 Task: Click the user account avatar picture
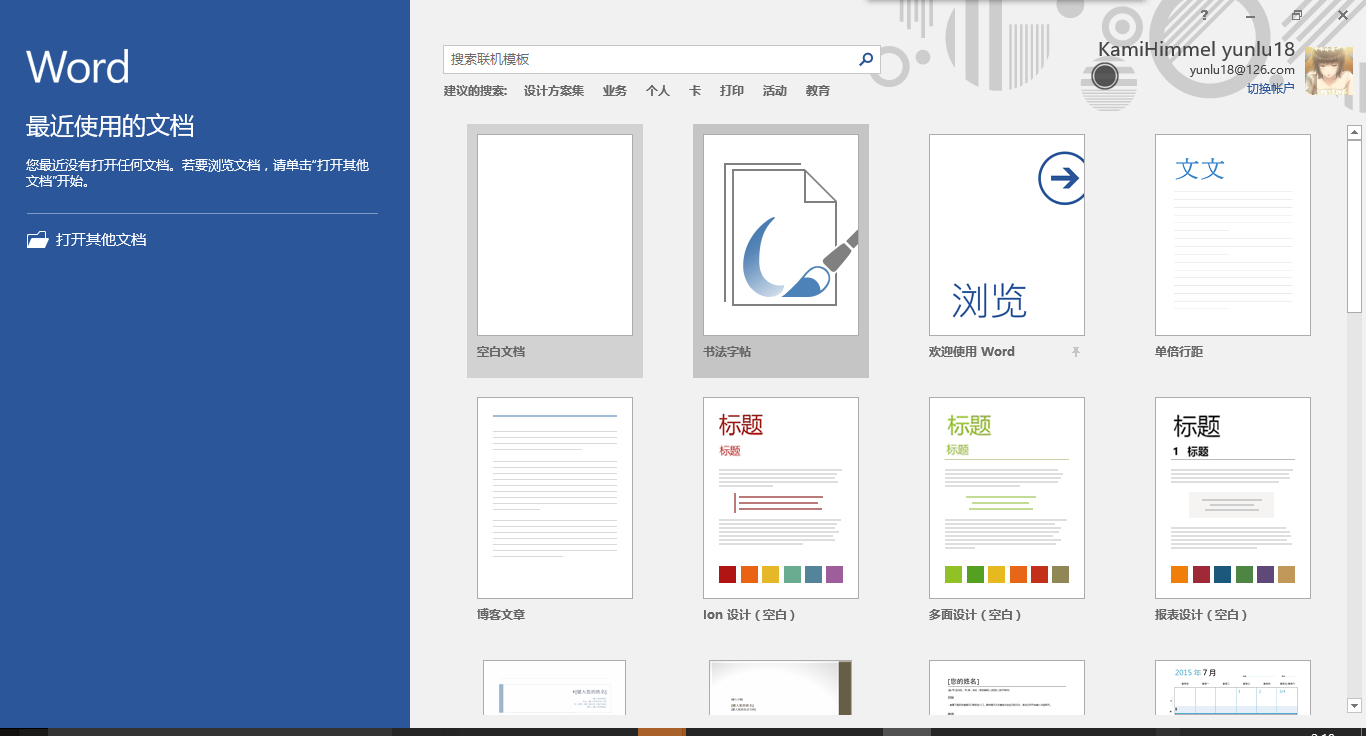(x=1329, y=71)
